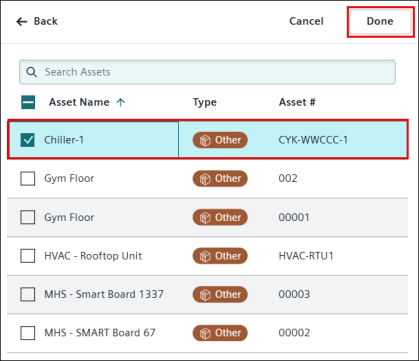The height and width of the screenshot is (361, 419).
Task: Click the Other type badge for Chiller-1
Action: (220, 140)
